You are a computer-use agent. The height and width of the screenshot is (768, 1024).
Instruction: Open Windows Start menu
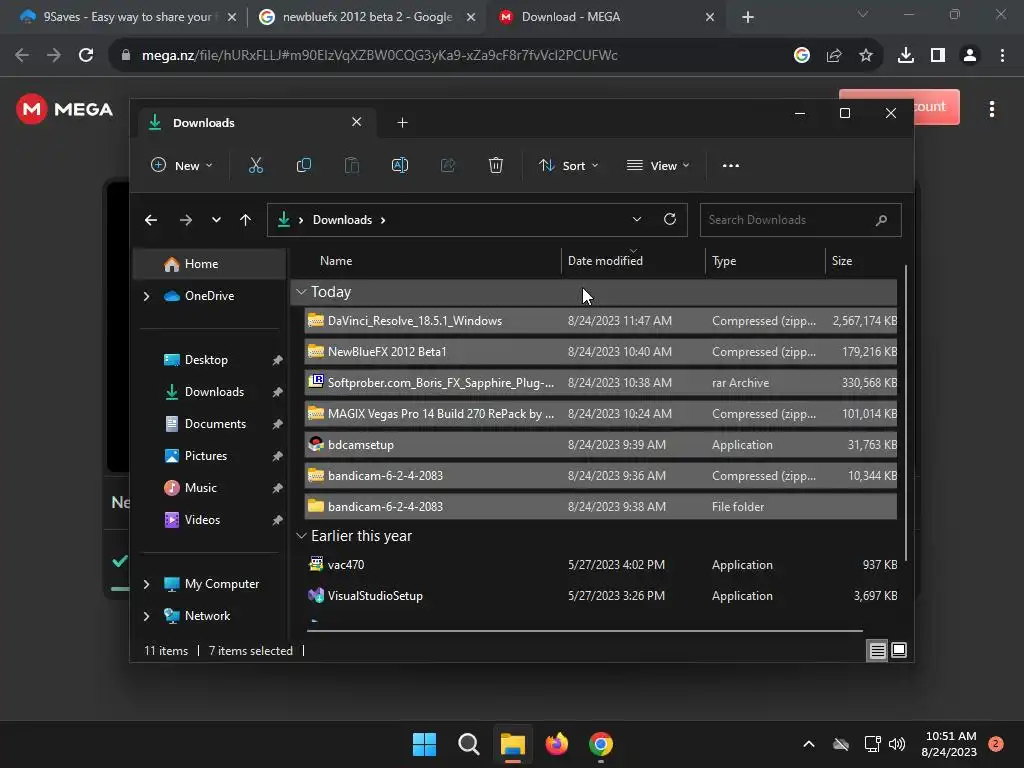(424, 744)
